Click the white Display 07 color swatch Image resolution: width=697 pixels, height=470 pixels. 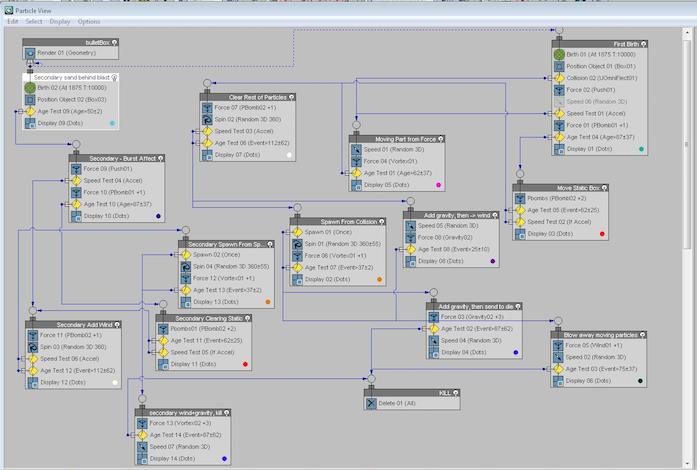tap(289, 155)
